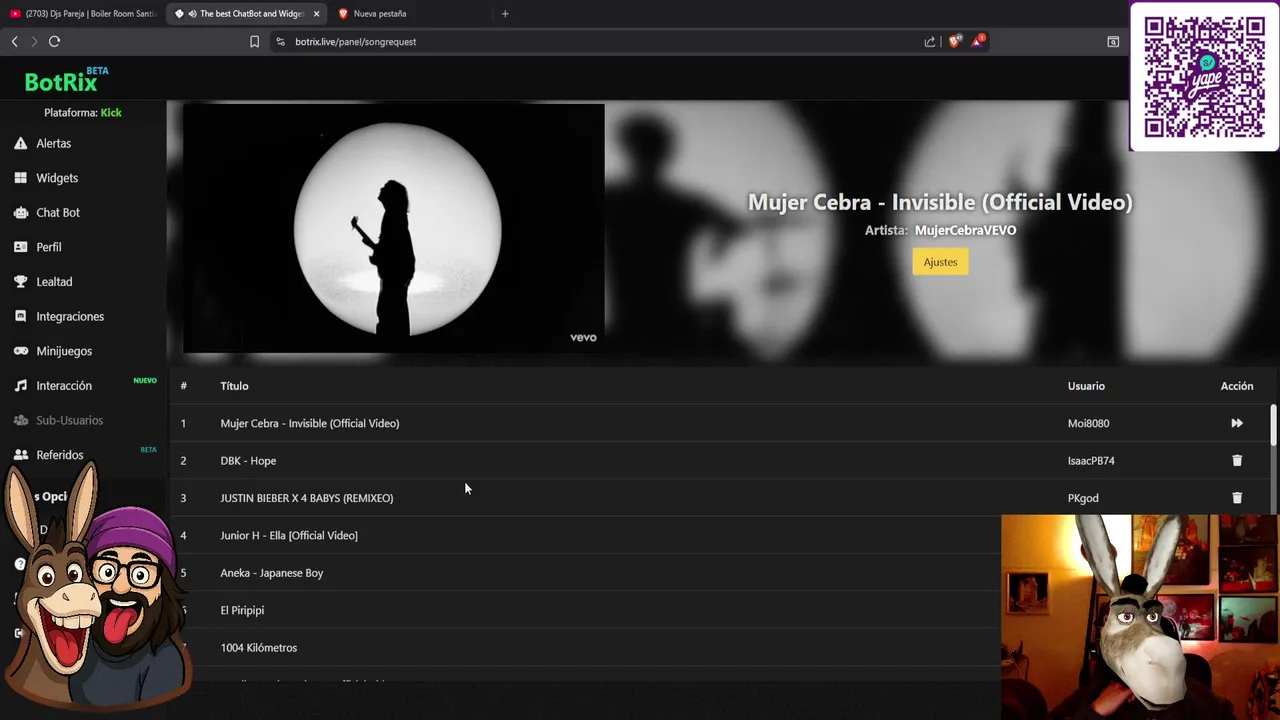Image resolution: width=1280 pixels, height=720 pixels.
Task: Go forward in browser history
Action: coord(34,41)
